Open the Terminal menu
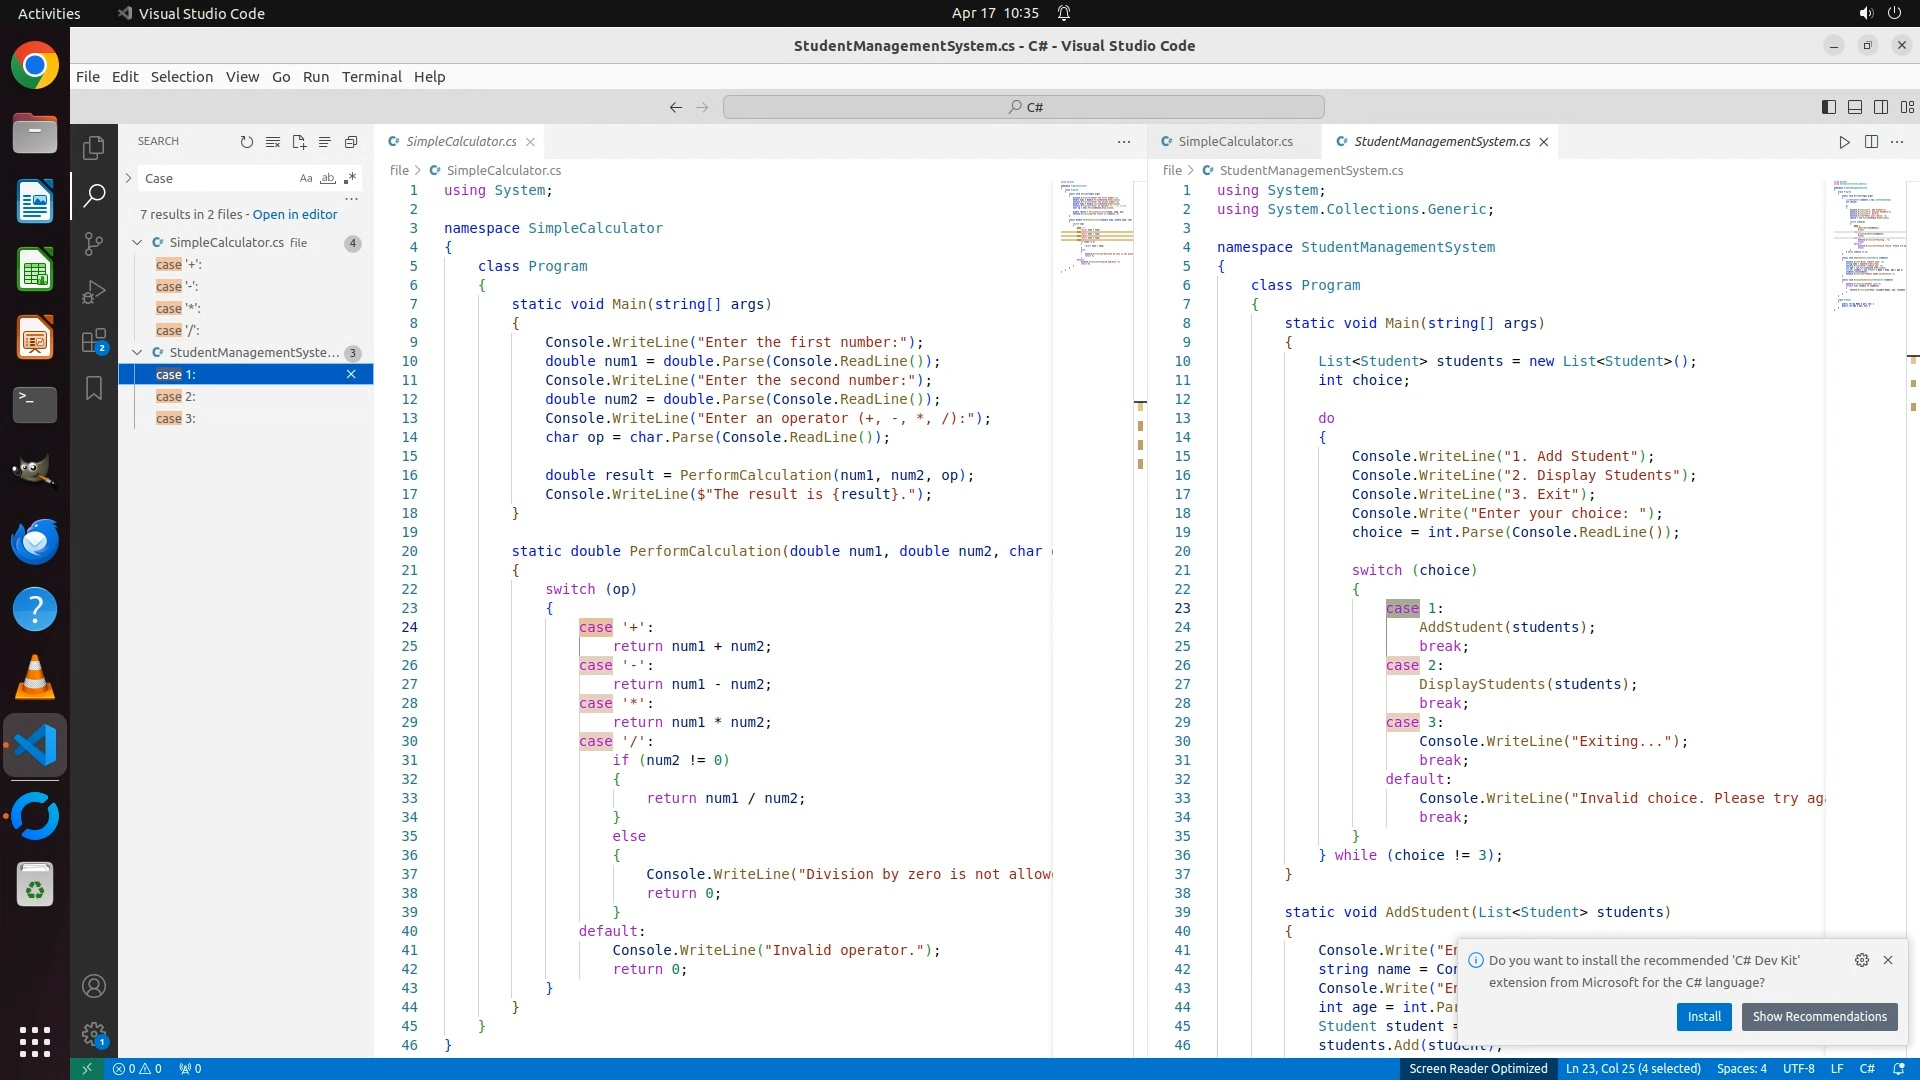 pyautogui.click(x=371, y=77)
